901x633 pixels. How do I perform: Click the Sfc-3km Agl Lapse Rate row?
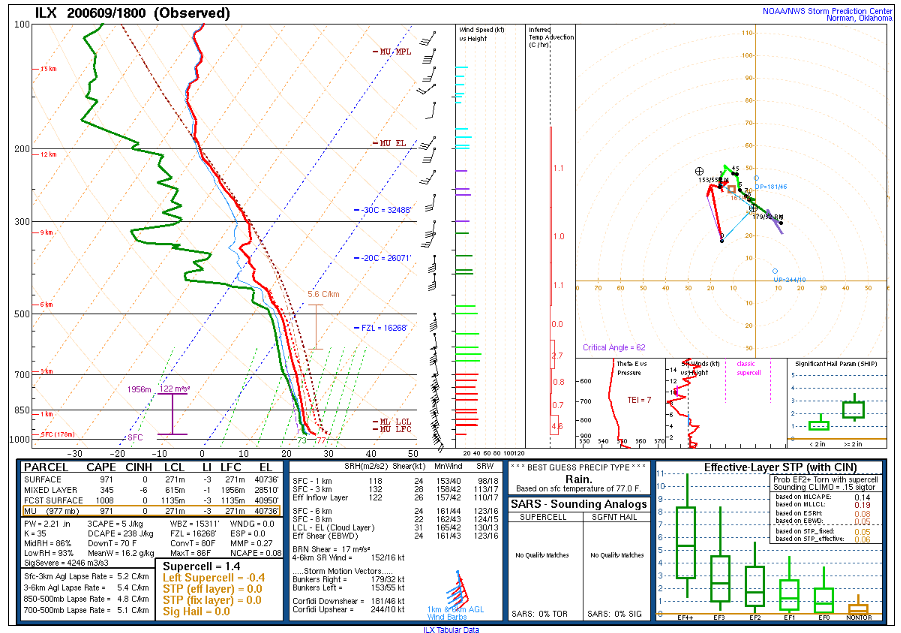[87, 577]
